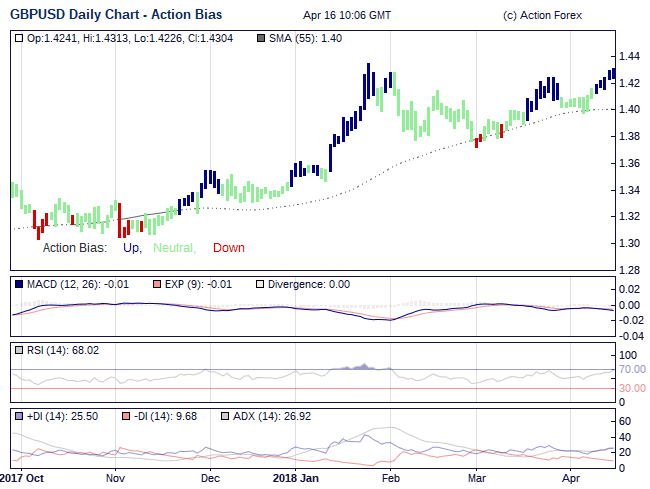Click the GBPUSD Daily Chart title

pyautogui.click(x=117, y=15)
